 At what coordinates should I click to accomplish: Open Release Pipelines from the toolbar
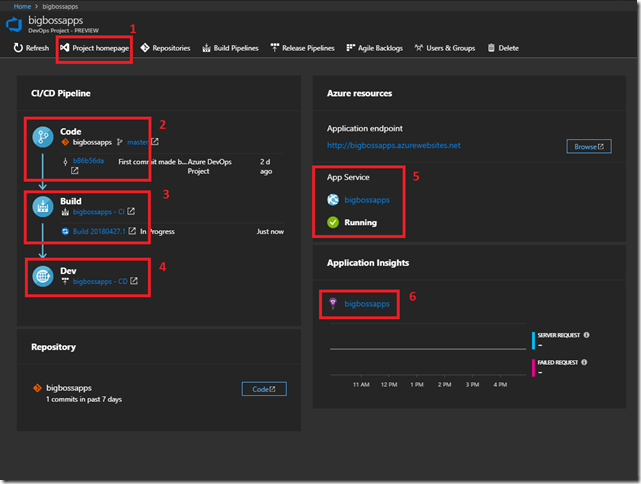coord(303,48)
